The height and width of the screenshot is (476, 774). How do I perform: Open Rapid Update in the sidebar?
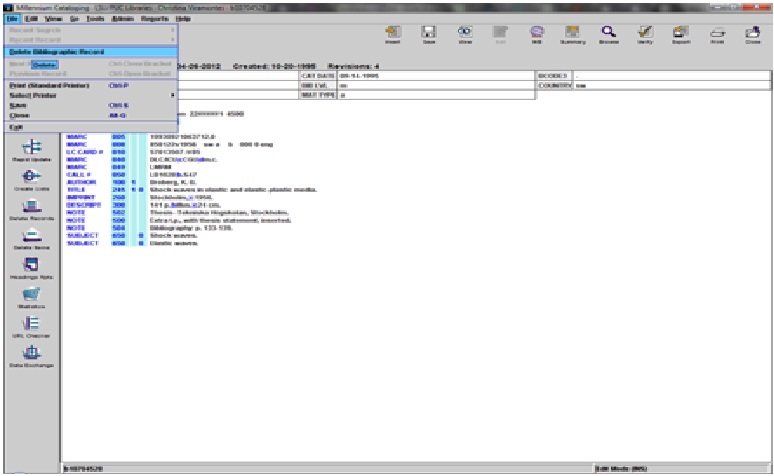pyautogui.click(x=30, y=150)
